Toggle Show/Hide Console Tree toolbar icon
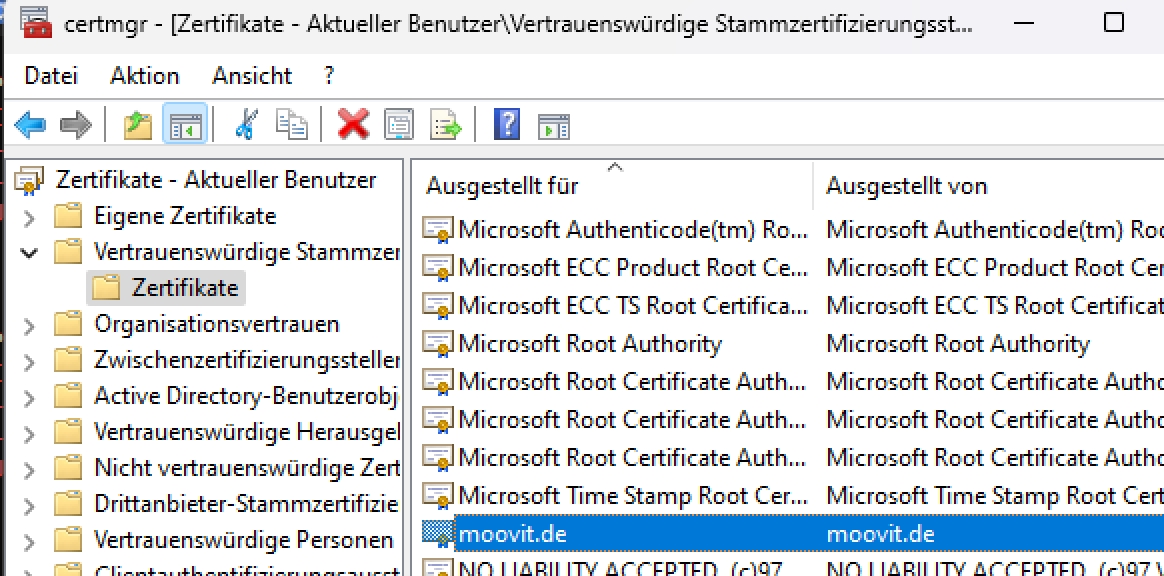Screen dimensions: 1164x576 tap(185, 125)
